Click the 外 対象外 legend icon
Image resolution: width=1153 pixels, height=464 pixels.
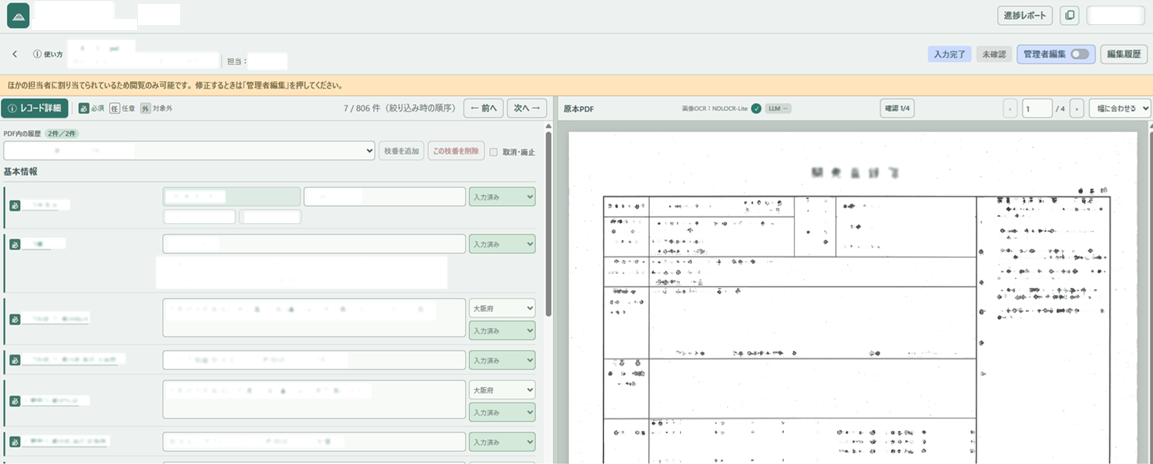(145, 108)
